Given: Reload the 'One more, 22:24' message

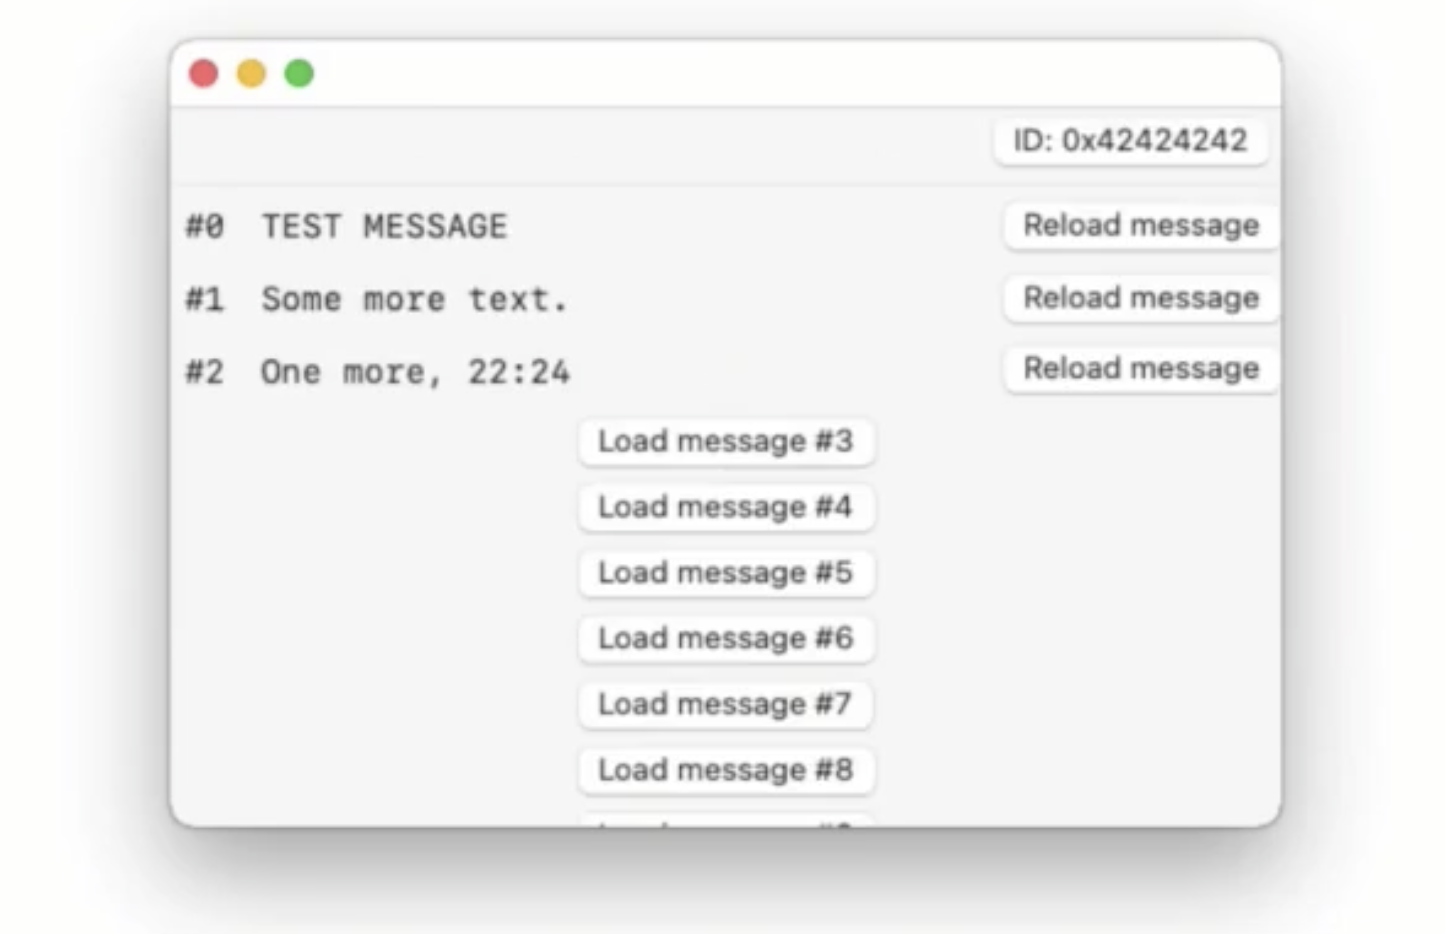Looking at the screenshot, I should click(x=1140, y=369).
